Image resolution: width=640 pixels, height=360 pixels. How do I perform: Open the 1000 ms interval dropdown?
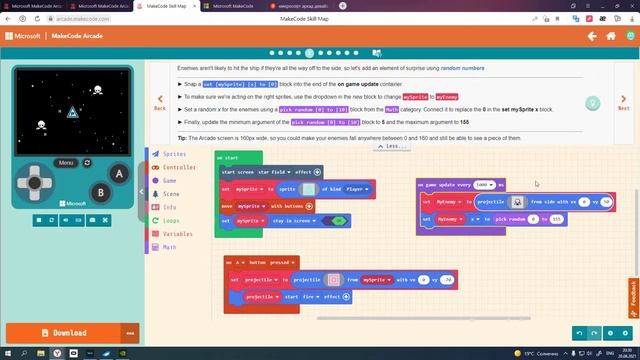[484, 185]
